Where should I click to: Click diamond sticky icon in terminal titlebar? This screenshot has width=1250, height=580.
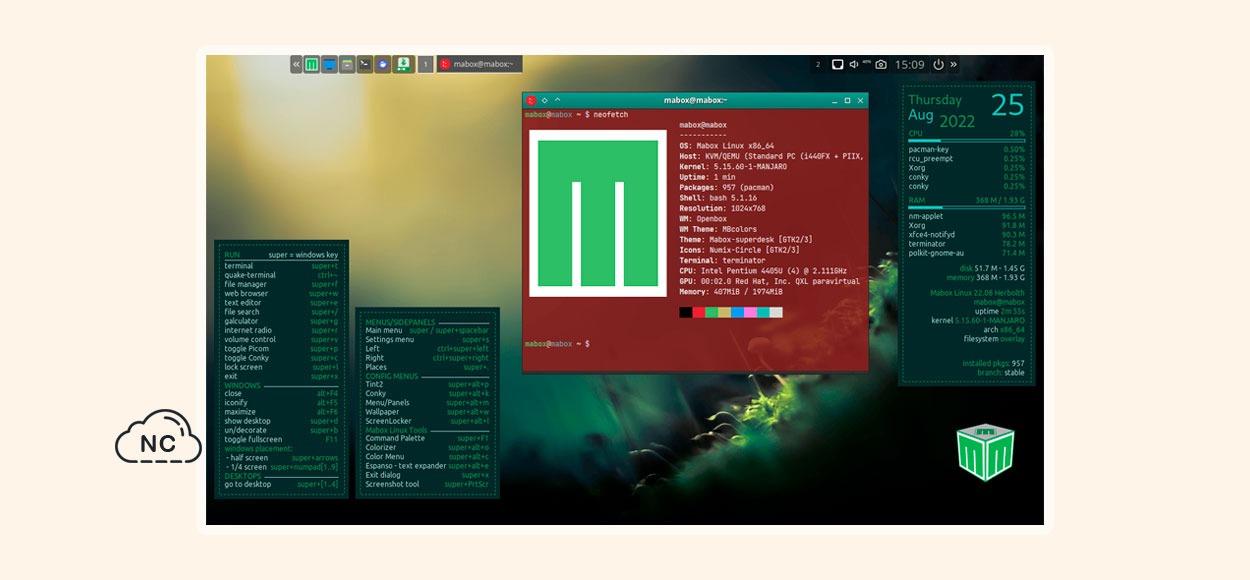544,100
